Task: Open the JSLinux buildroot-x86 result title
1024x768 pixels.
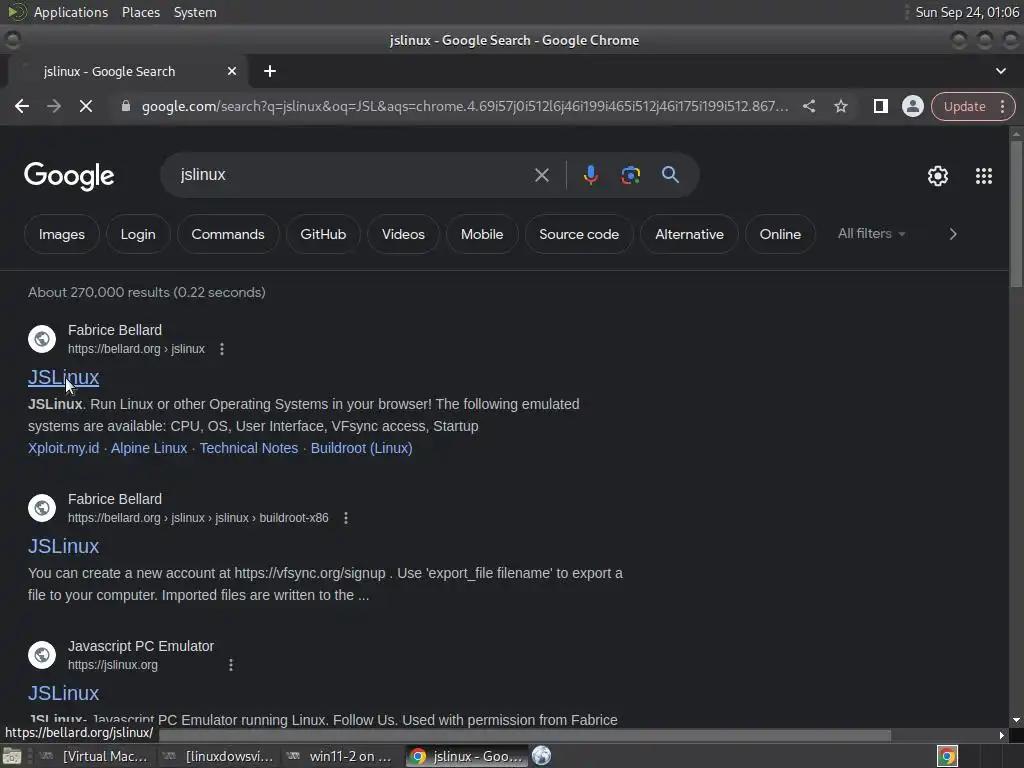Action: (63, 546)
